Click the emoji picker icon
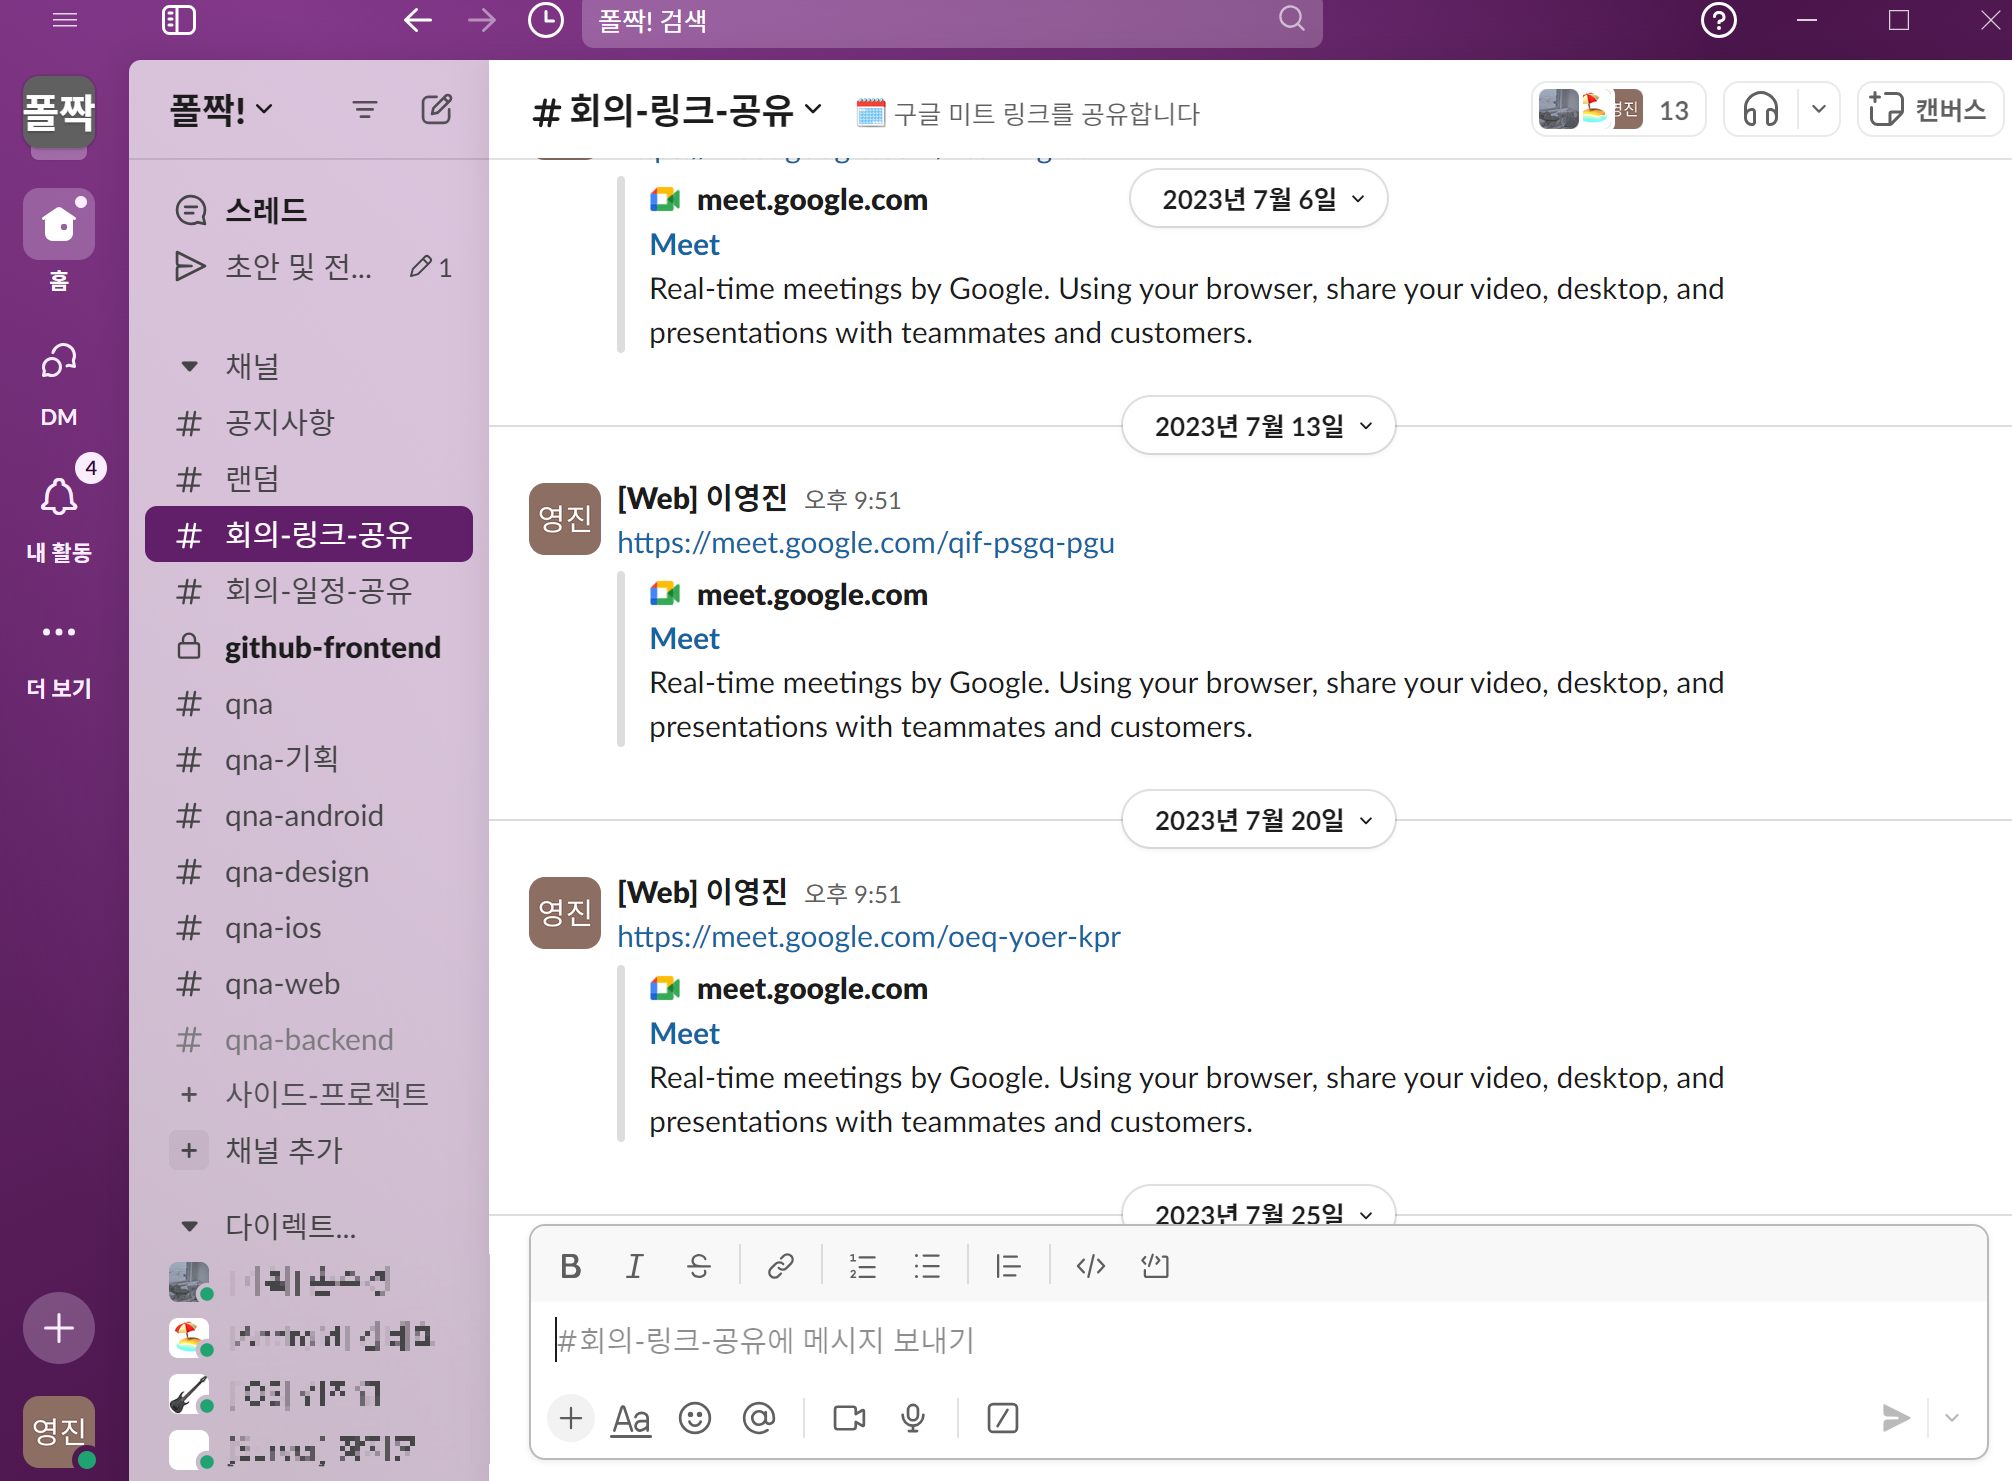The height and width of the screenshot is (1481, 2012). [x=694, y=1418]
